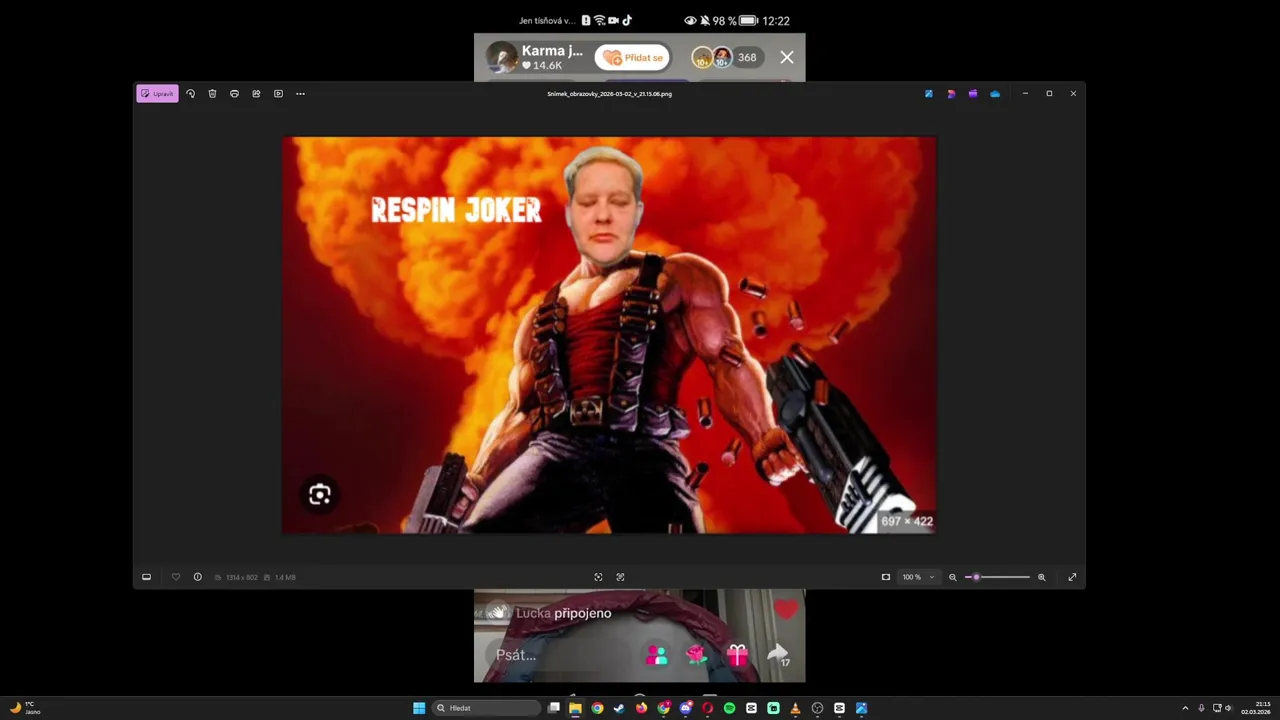Click the 368 viewers count

pyautogui.click(x=747, y=57)
